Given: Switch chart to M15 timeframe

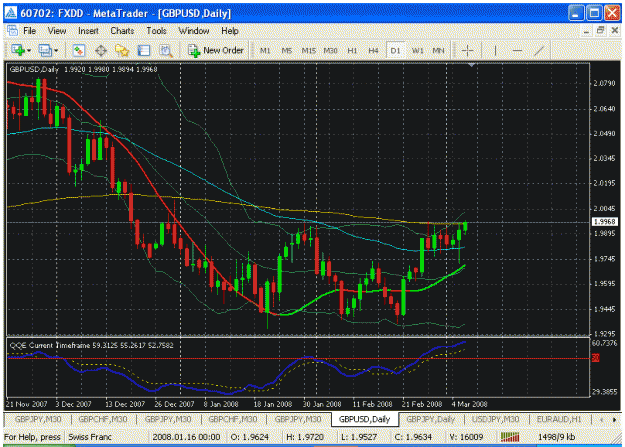Looking at the screenshot, I should pyautogui.click(x=309, y=51).
